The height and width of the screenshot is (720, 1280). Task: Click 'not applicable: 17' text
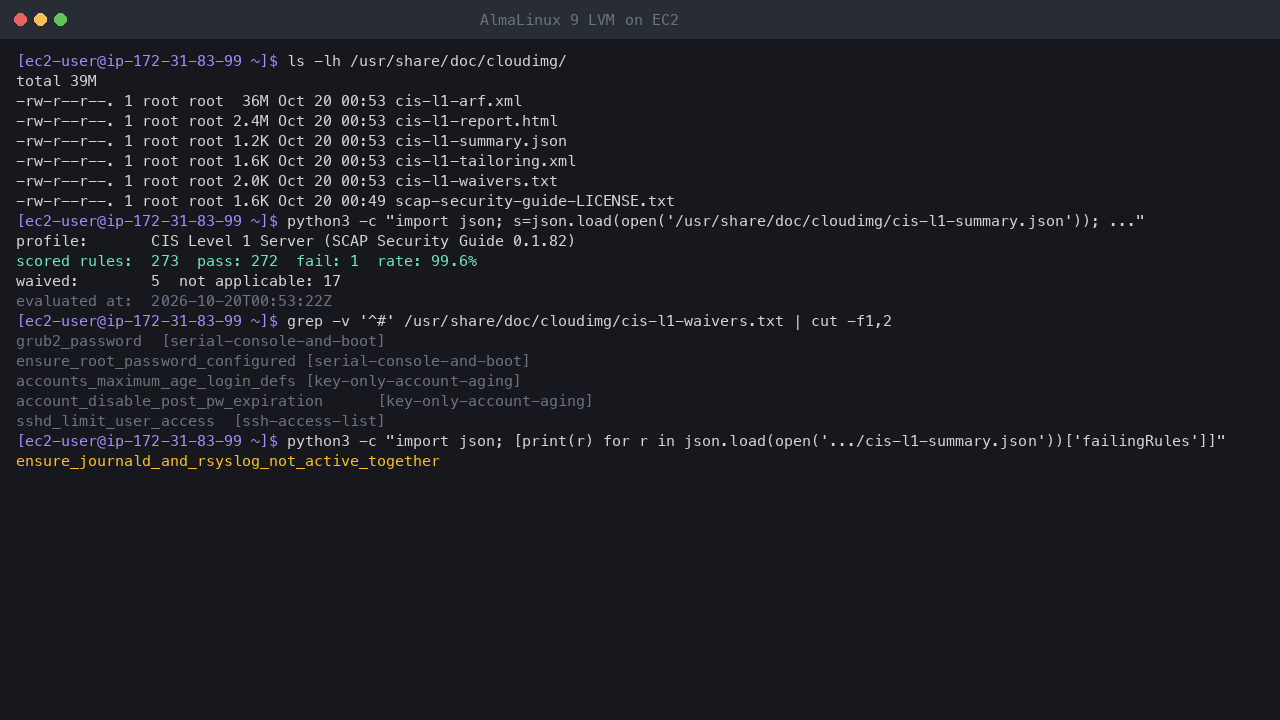click(260, 281)
